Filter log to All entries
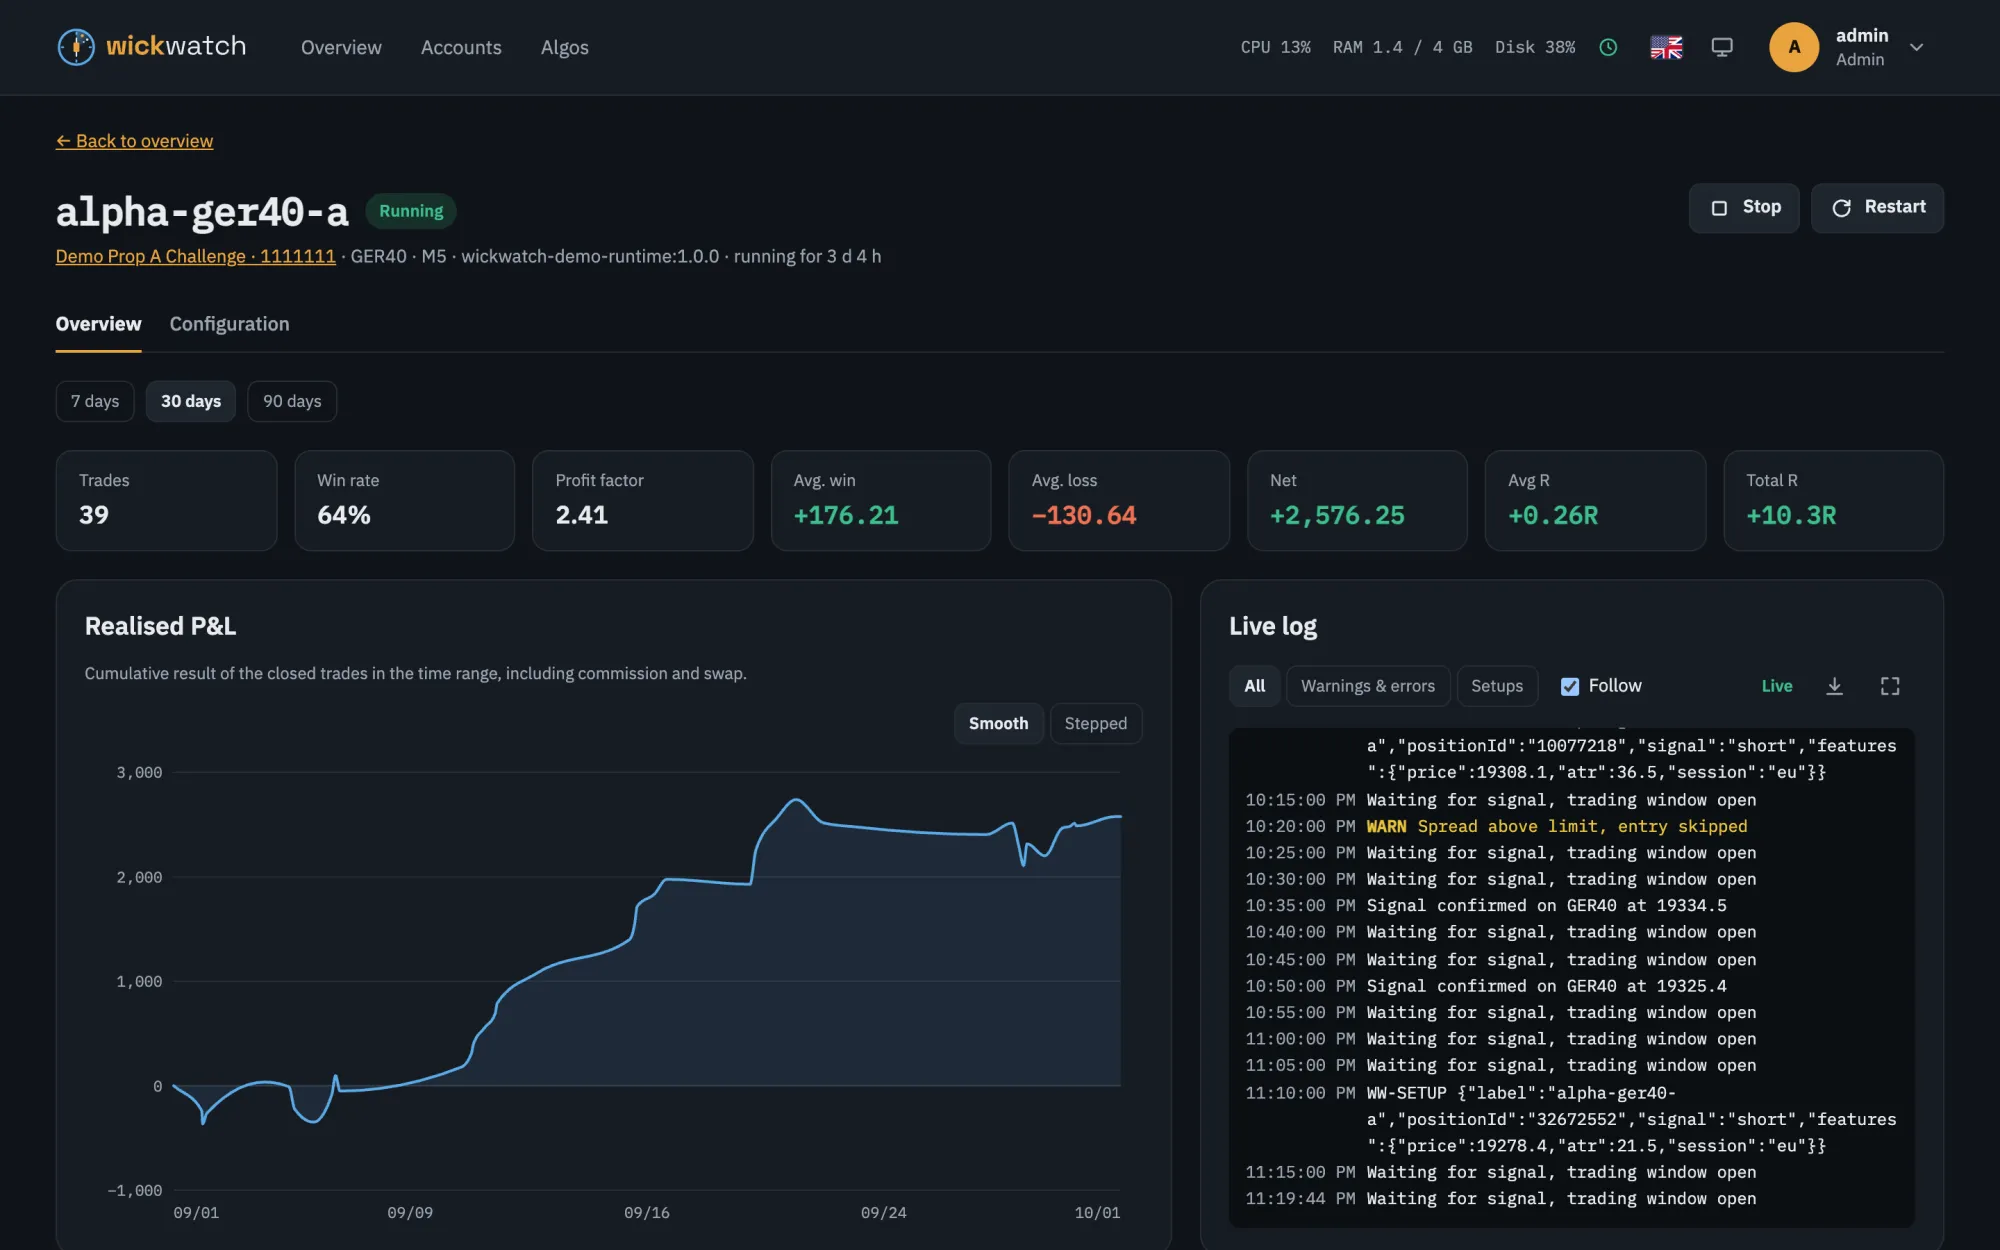This screenshot has height=1250, width=2000. point(1254,686)
